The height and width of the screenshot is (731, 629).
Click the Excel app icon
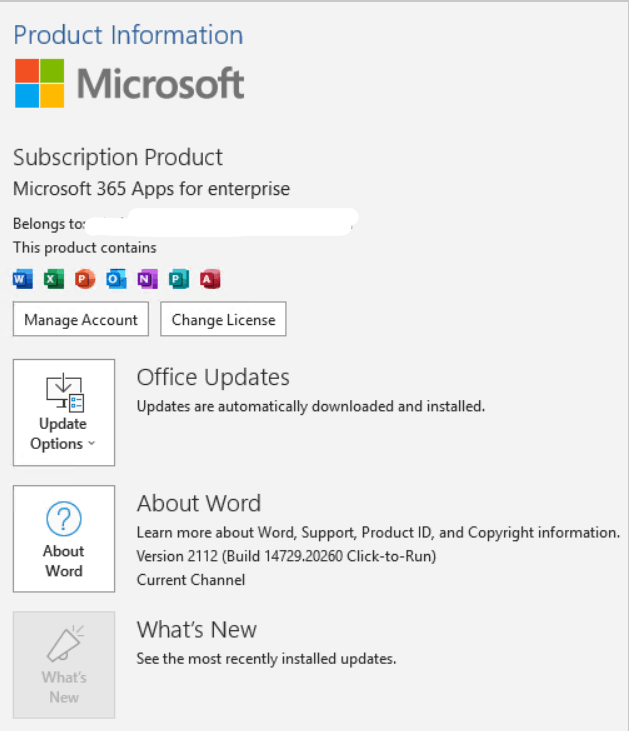click(x=54, y=279)
